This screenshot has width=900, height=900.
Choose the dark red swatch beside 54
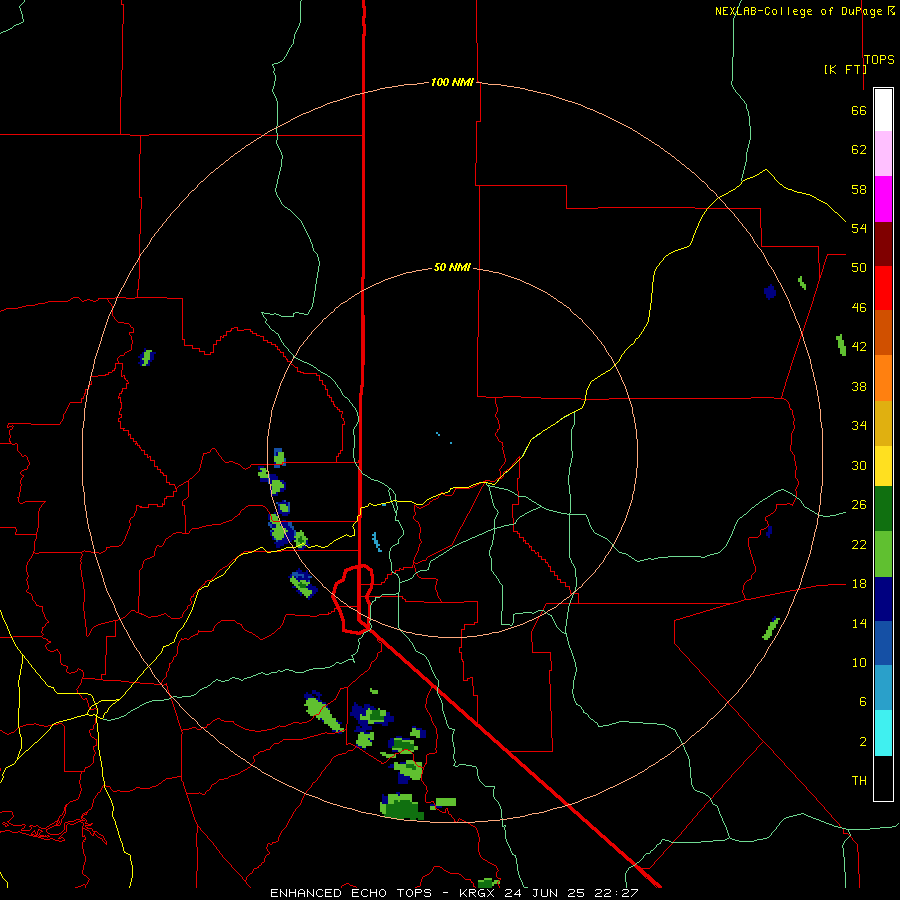click(x=883, y=244)
